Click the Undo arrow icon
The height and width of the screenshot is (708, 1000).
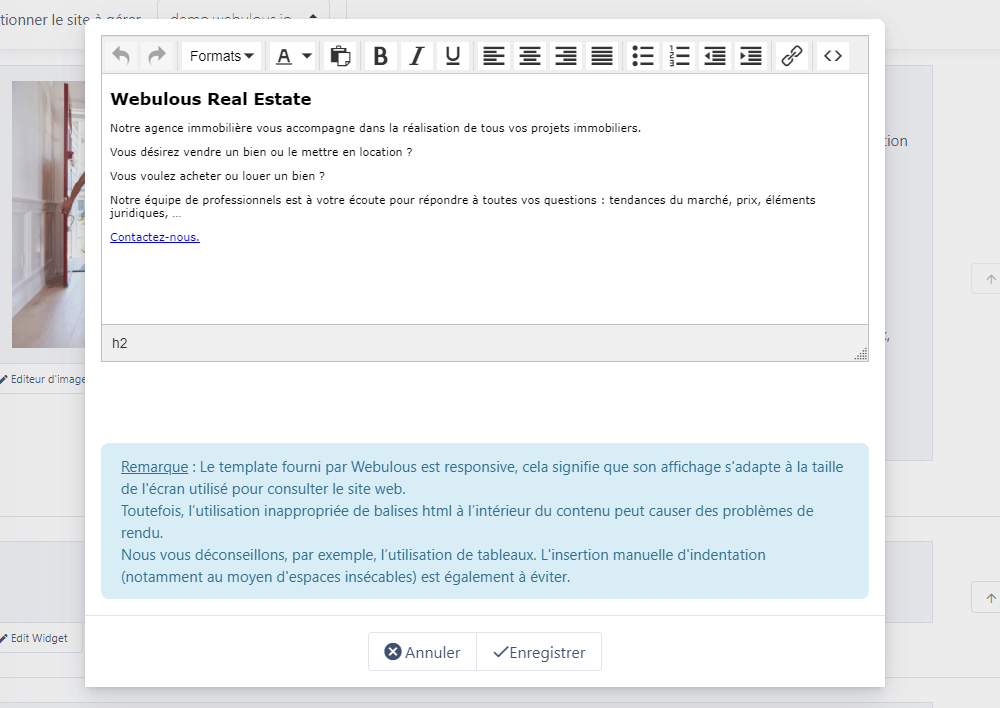[x=121, y=56]
